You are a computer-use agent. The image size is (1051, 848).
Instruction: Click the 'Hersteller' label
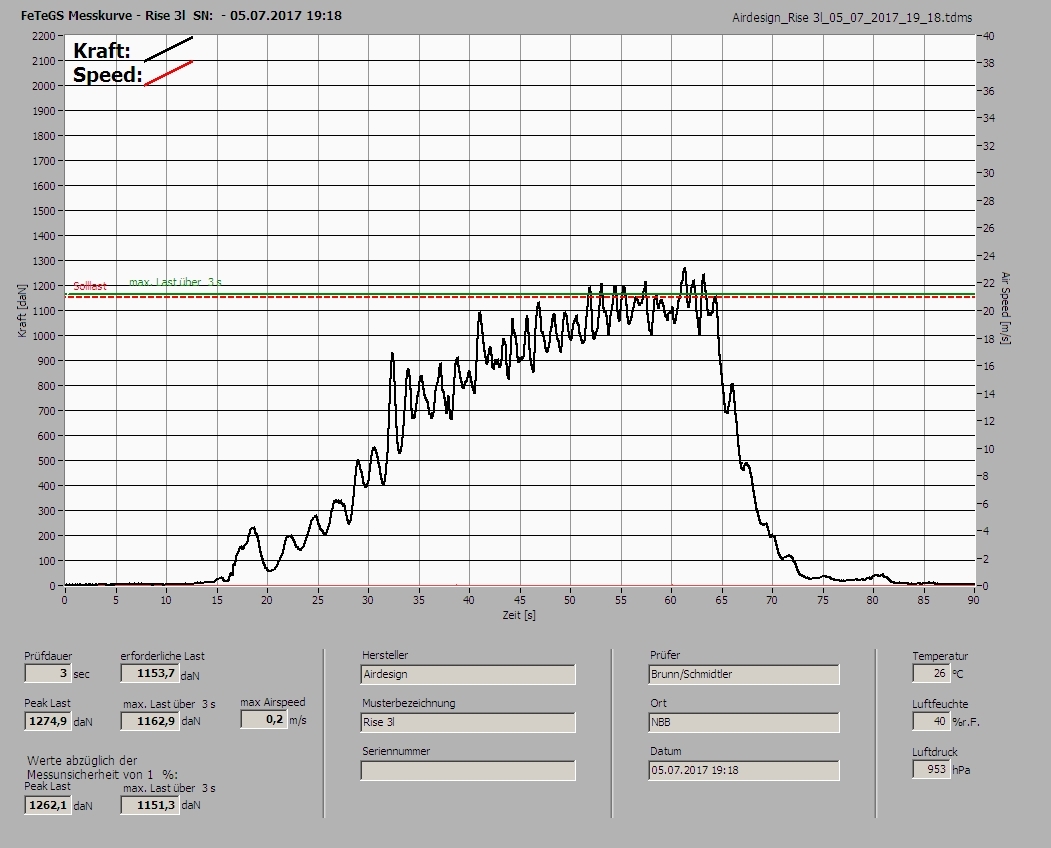point(385,655)
